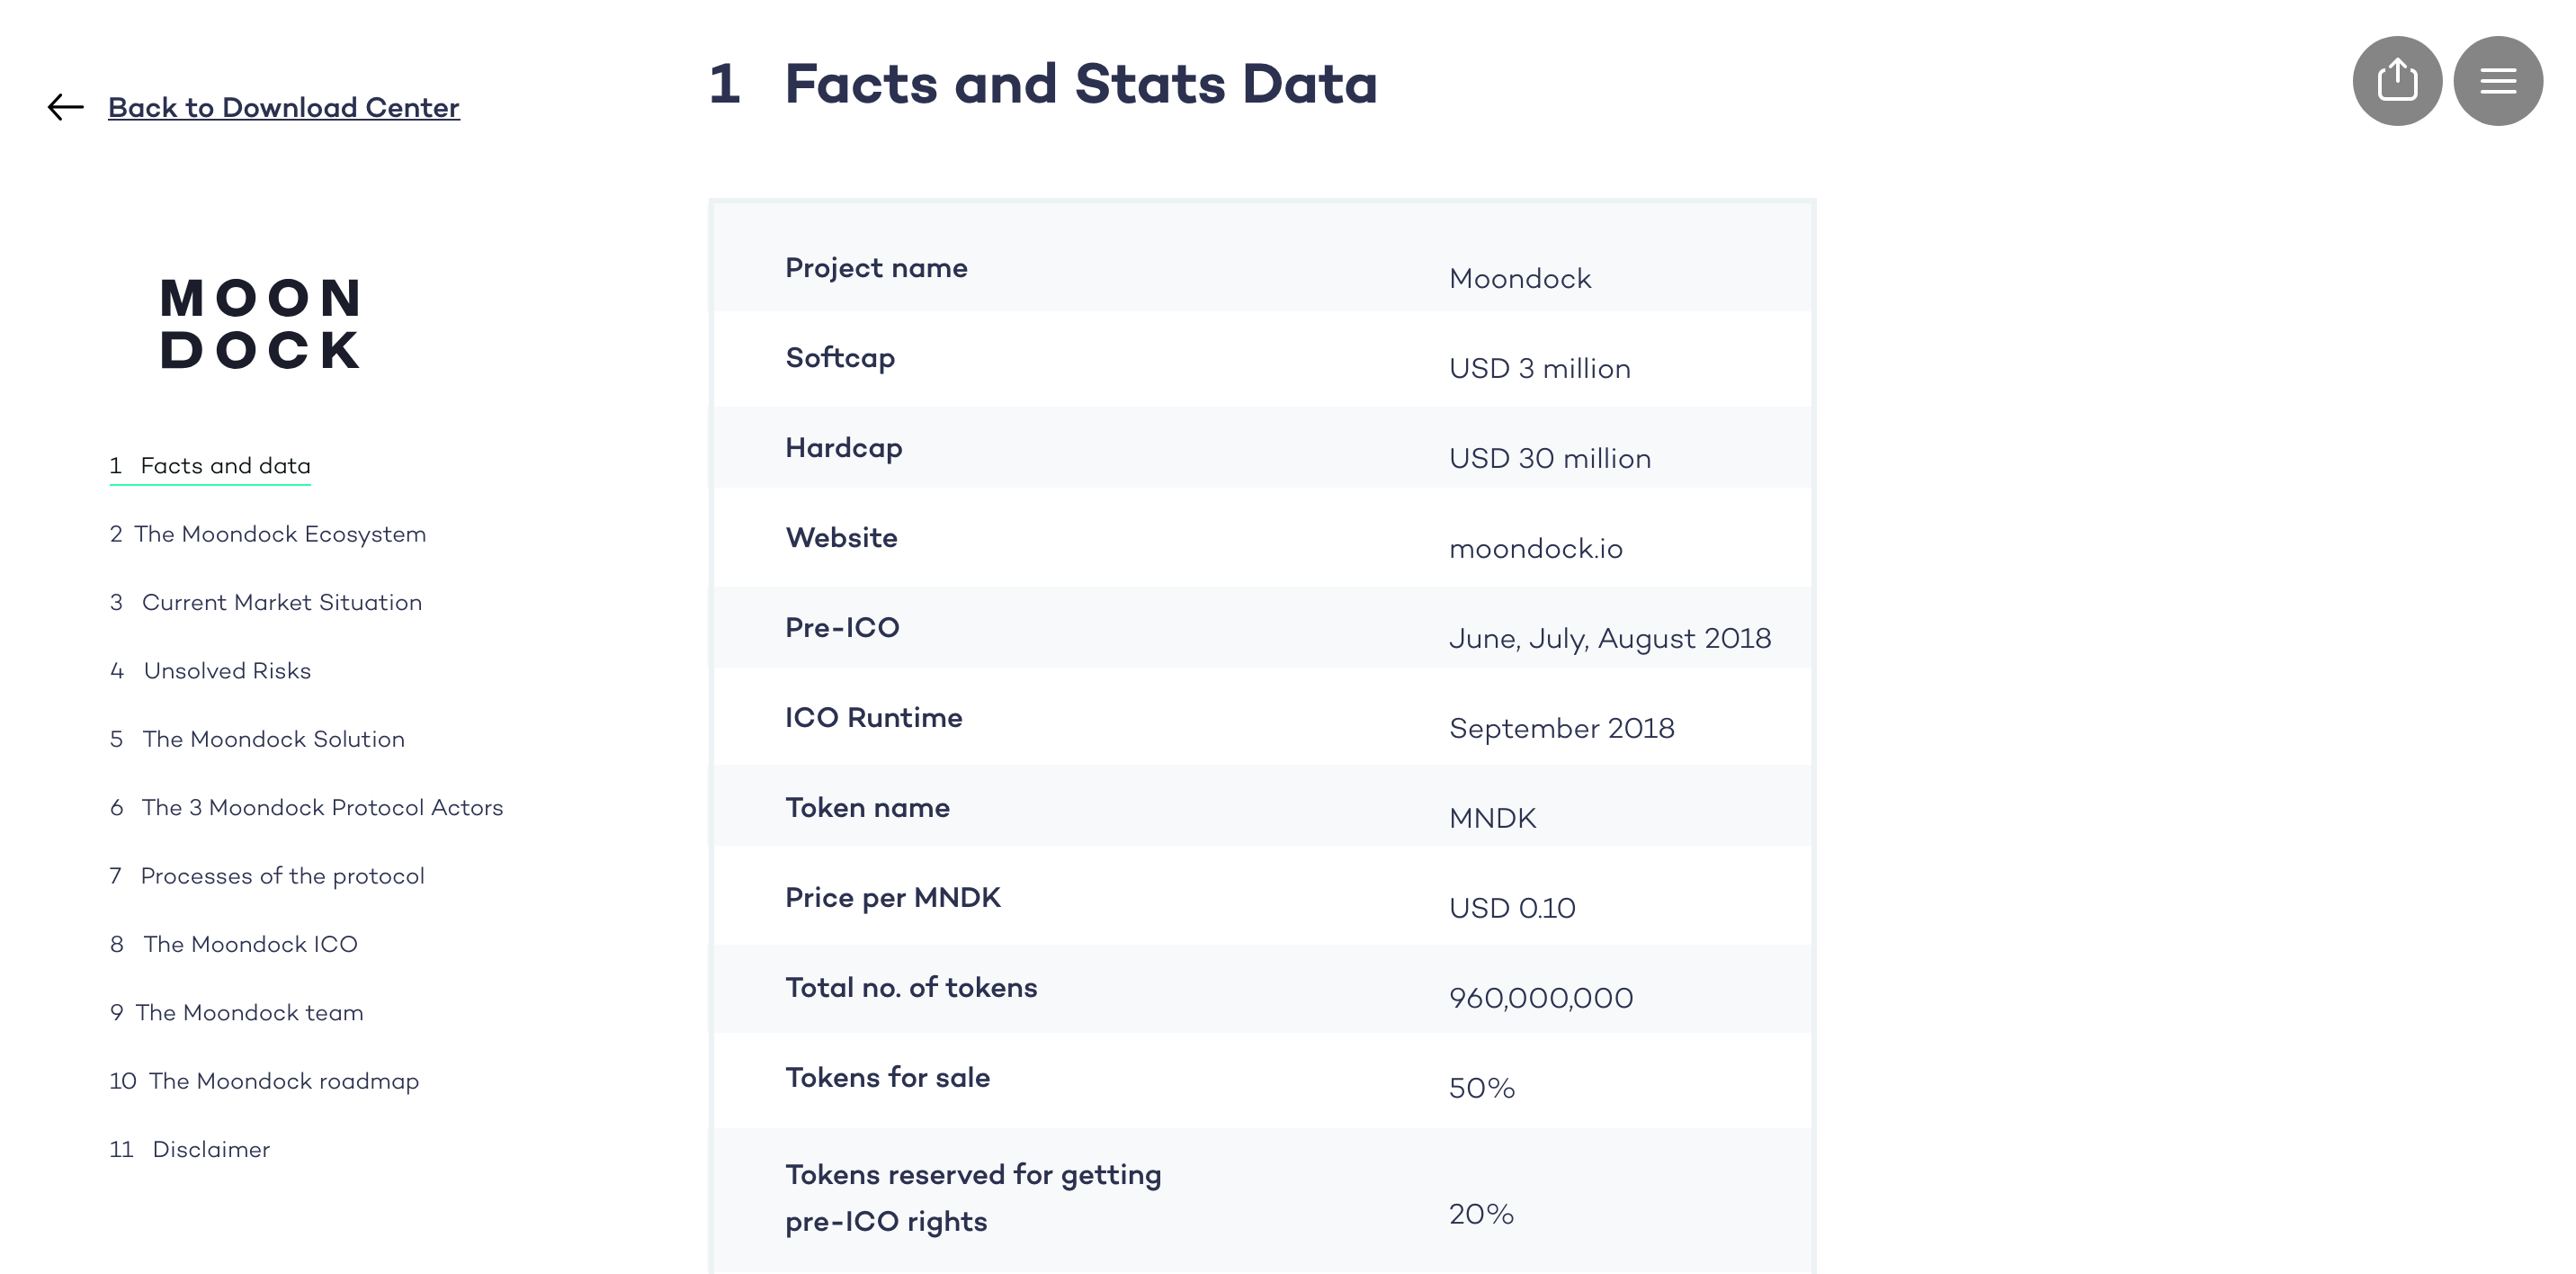This screenshot has height=1274, width=2576.
Task: Select Facts and data chapter
Action: tap(210, 466)
